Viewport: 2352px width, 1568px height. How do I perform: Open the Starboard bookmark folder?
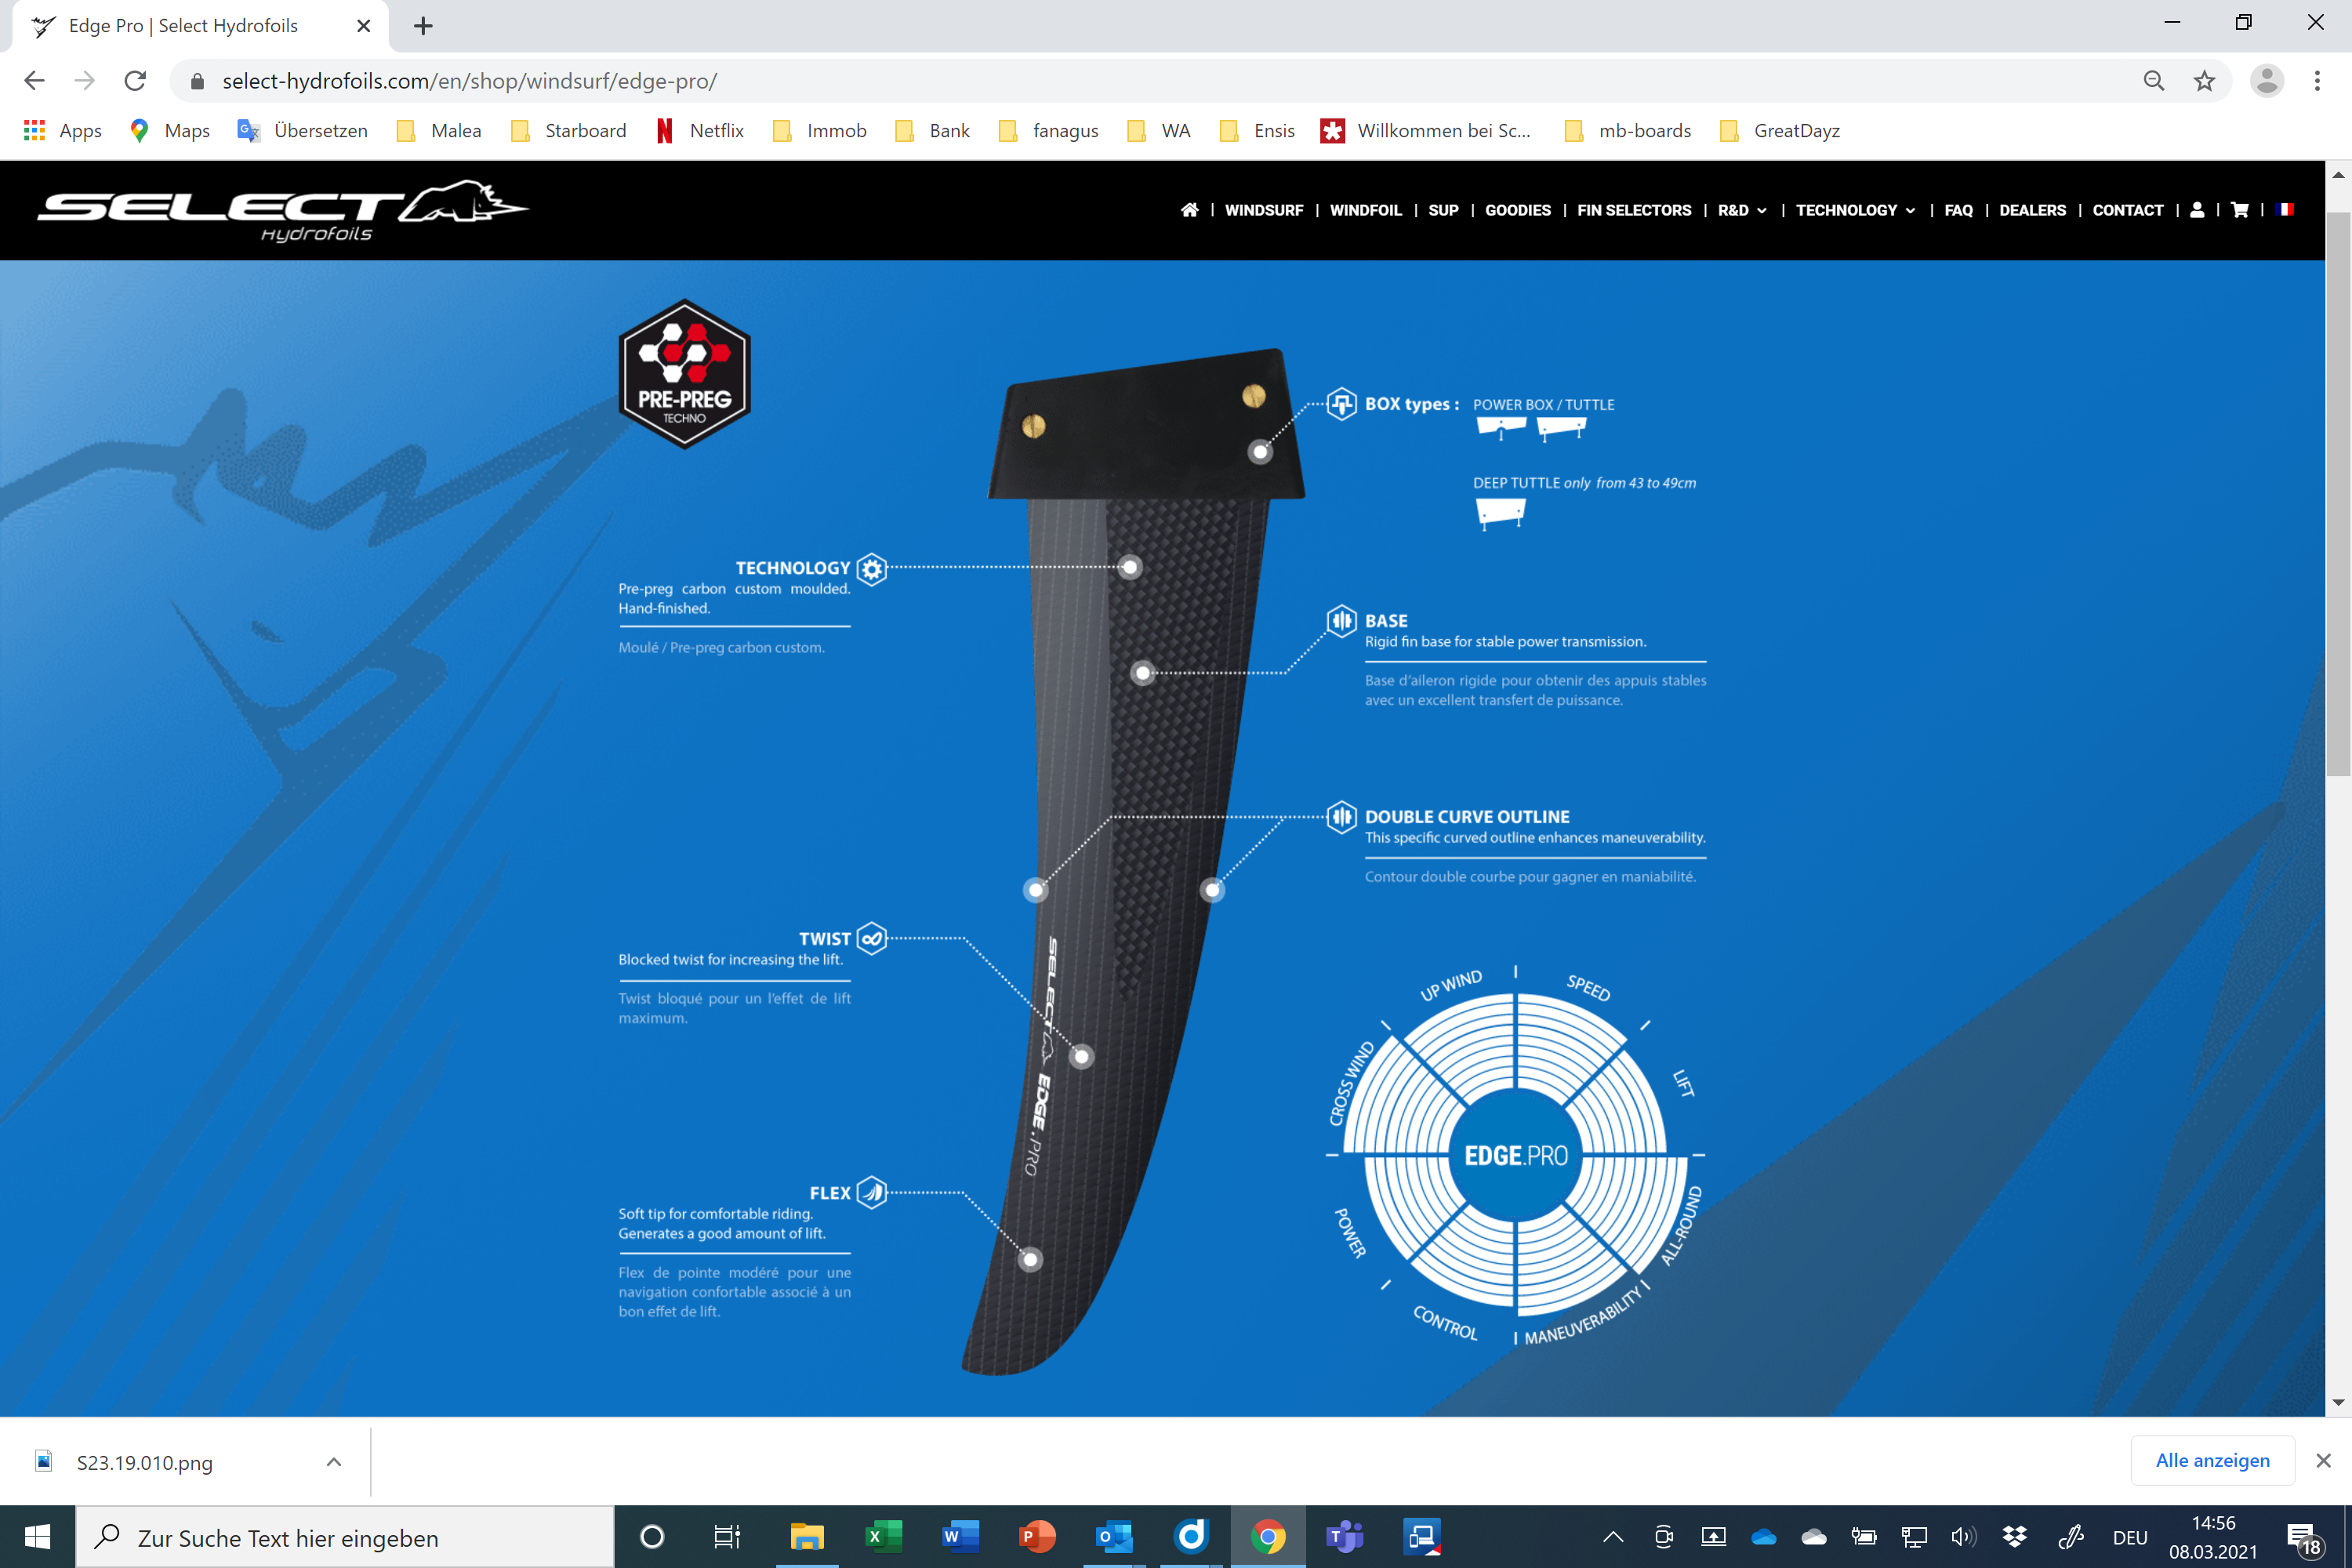click(568, 131)
